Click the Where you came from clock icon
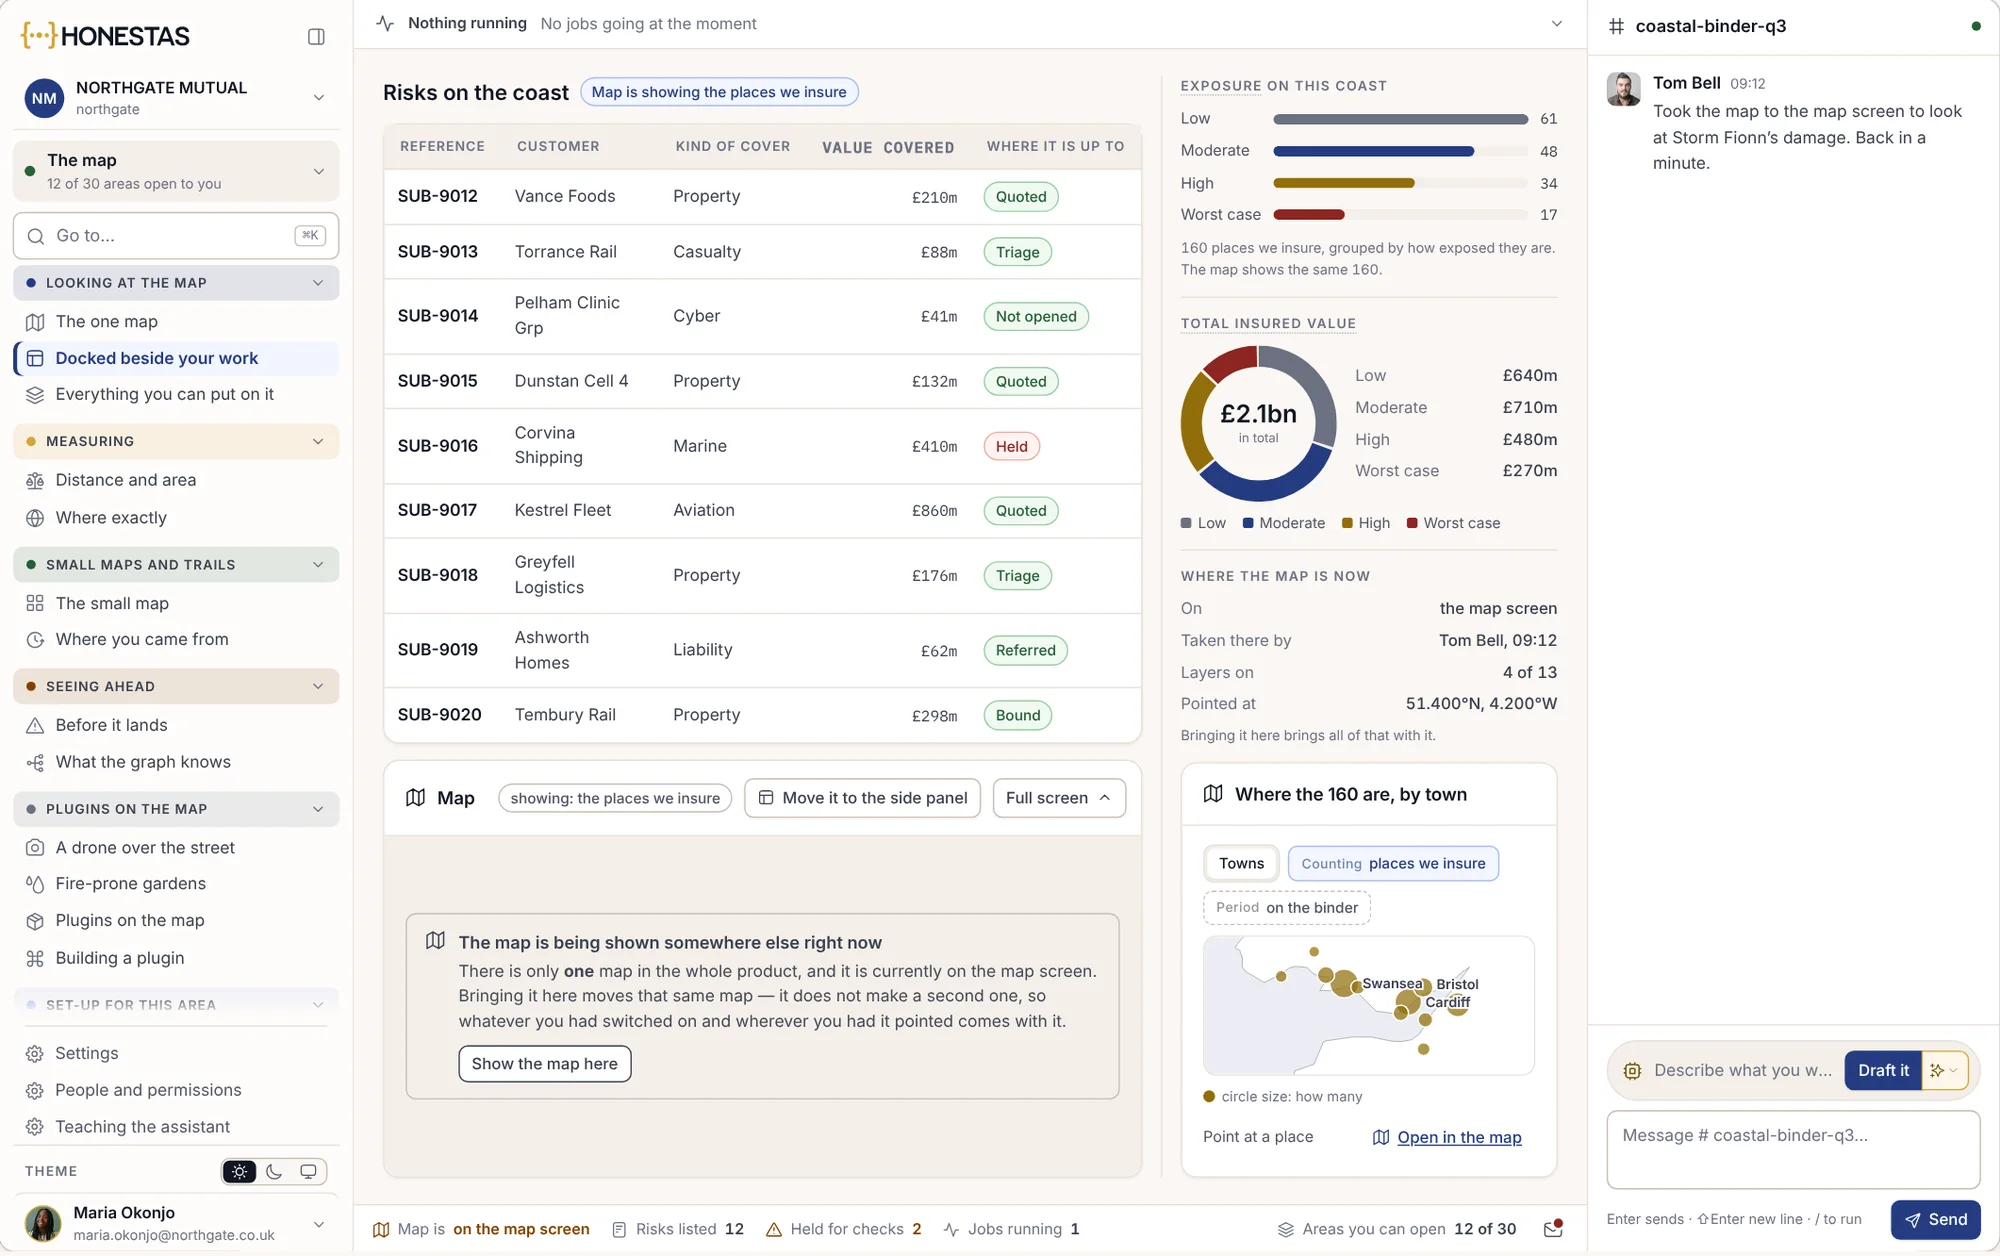Viewport: 2000px width, 1256px height. pos(35,640)
